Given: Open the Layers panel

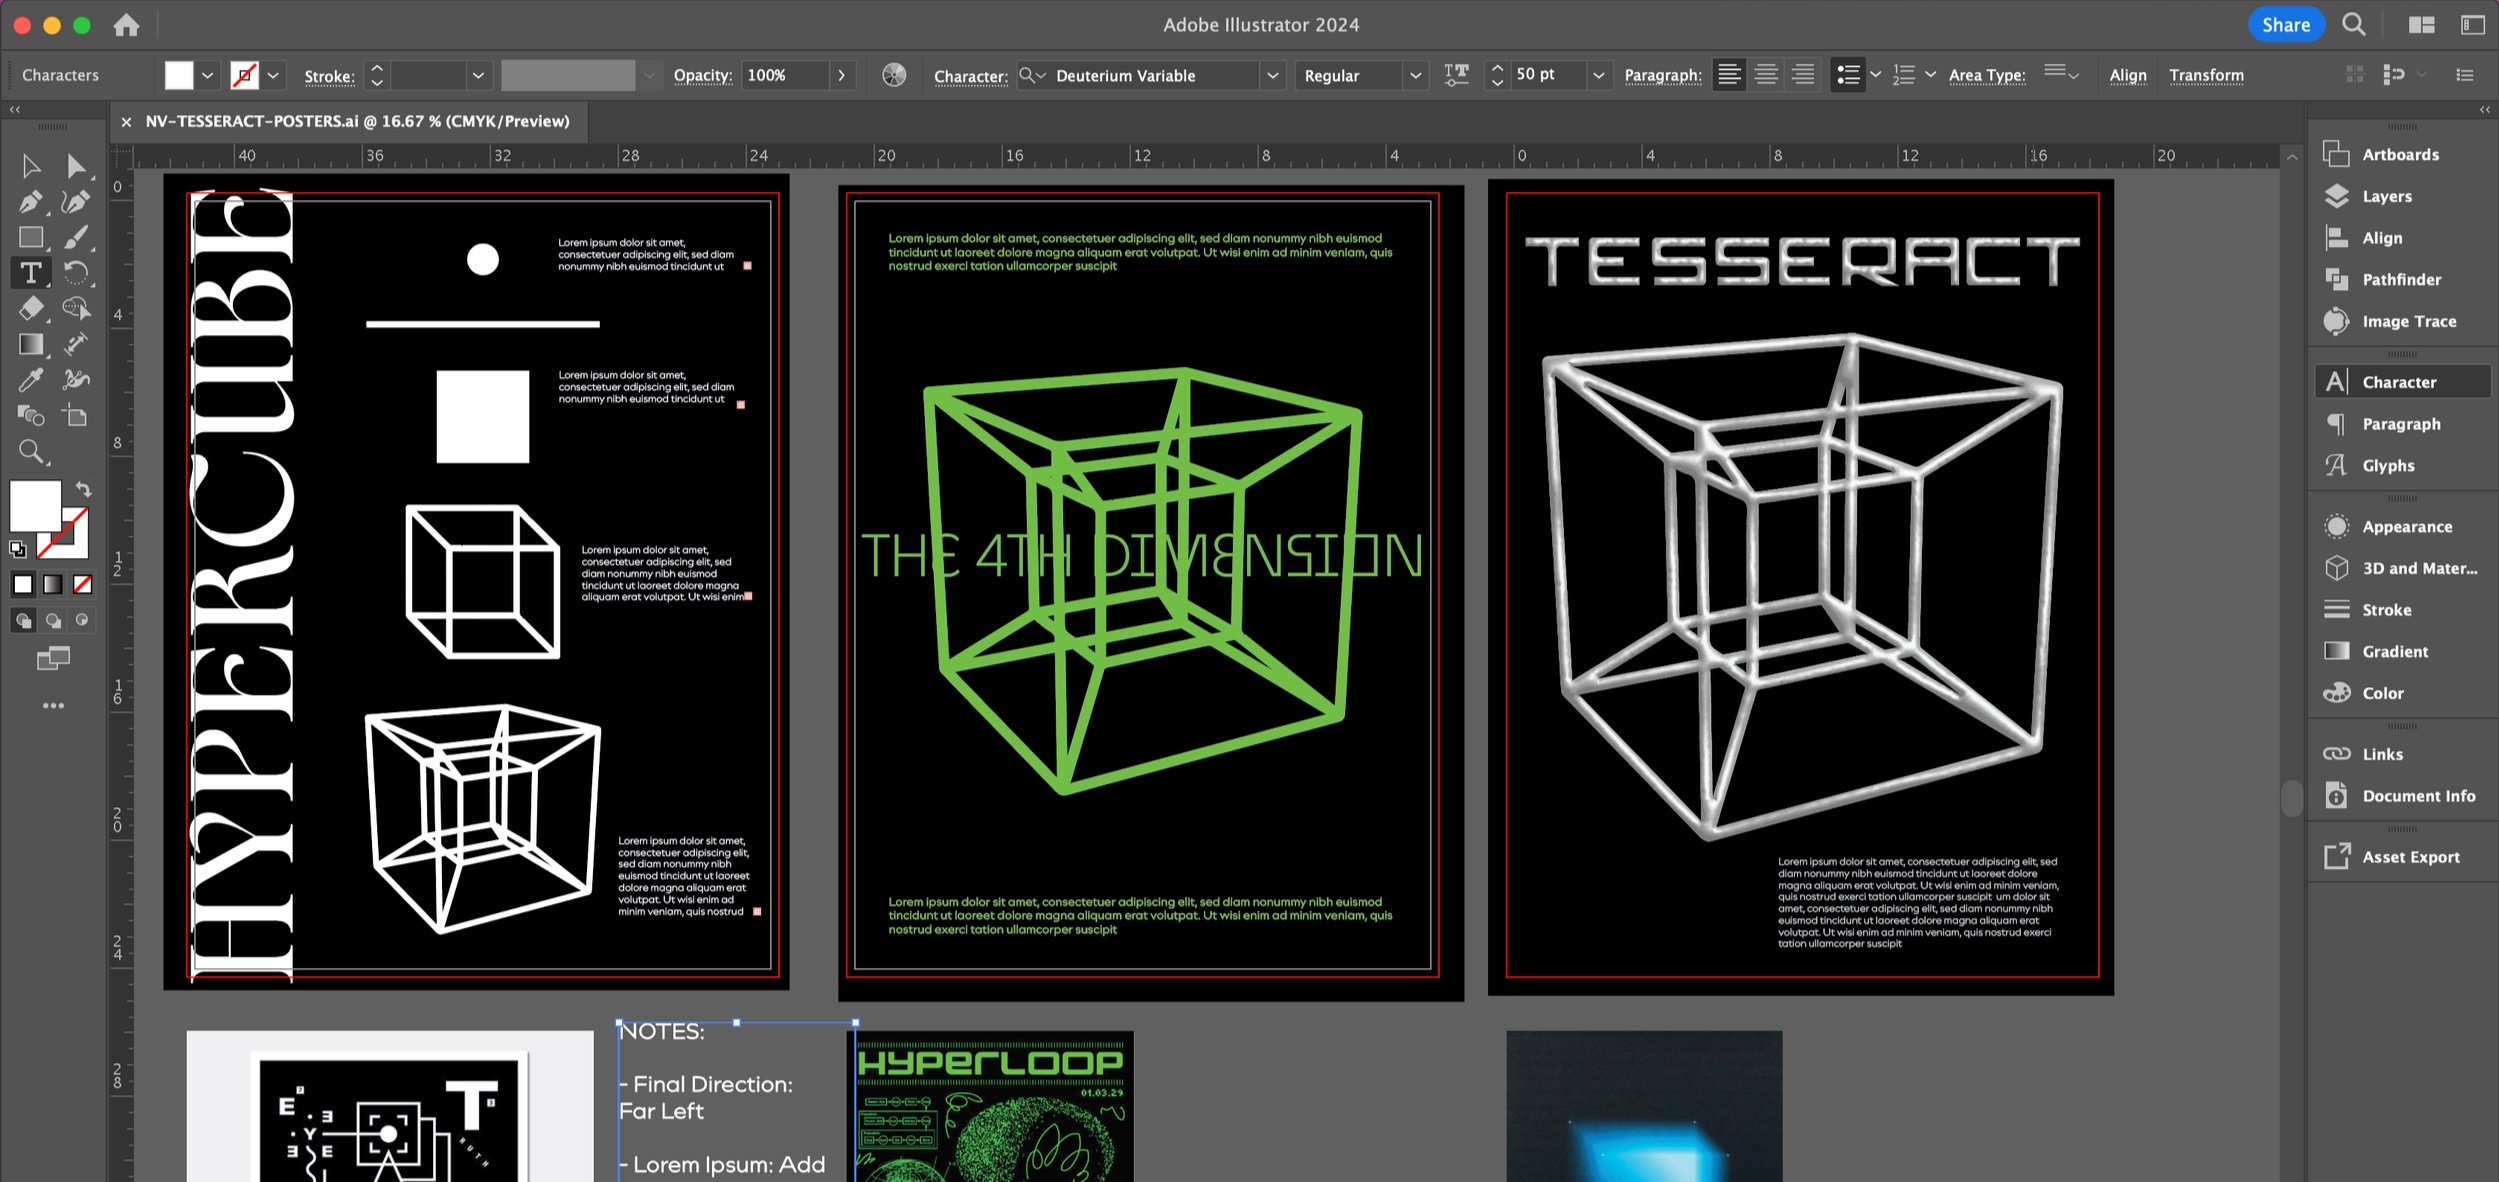Looking at the screenshot, I should (x=2386, y=196).
